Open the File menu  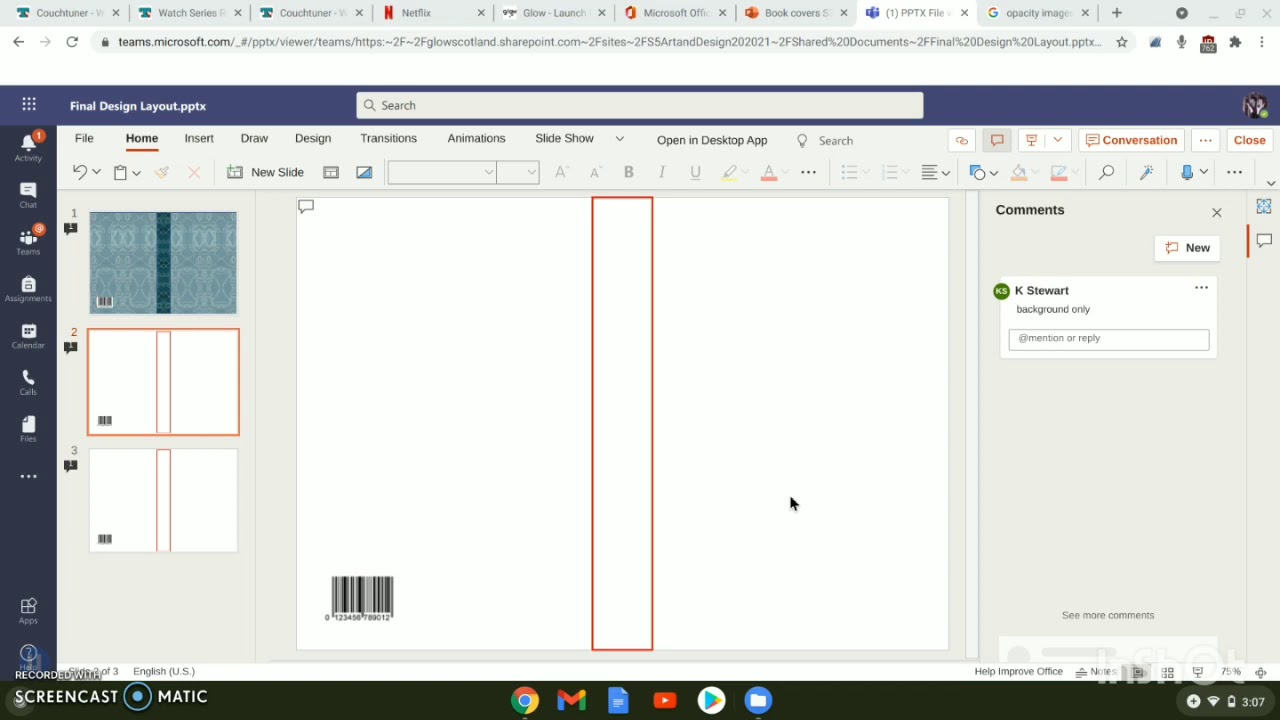coord(84,139)
